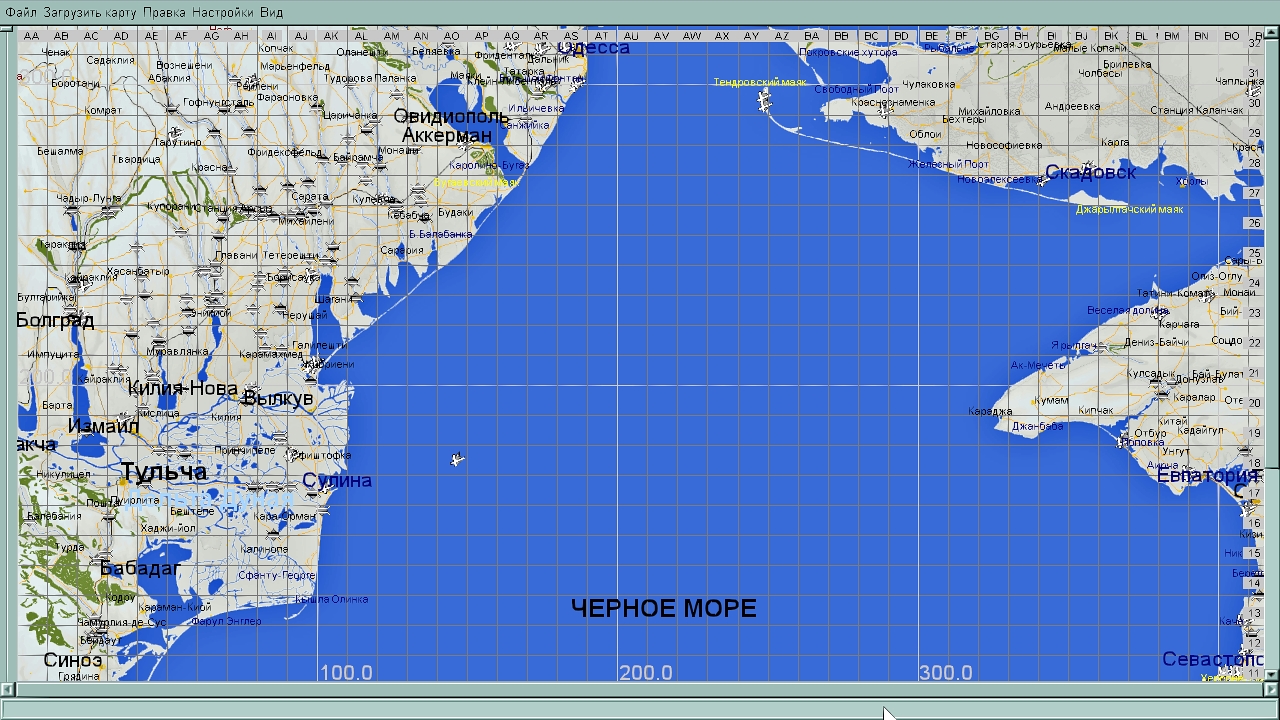Click the 100.0 grid coordinate label
This screenshot has width=1280, height=720.
(346, 673)
